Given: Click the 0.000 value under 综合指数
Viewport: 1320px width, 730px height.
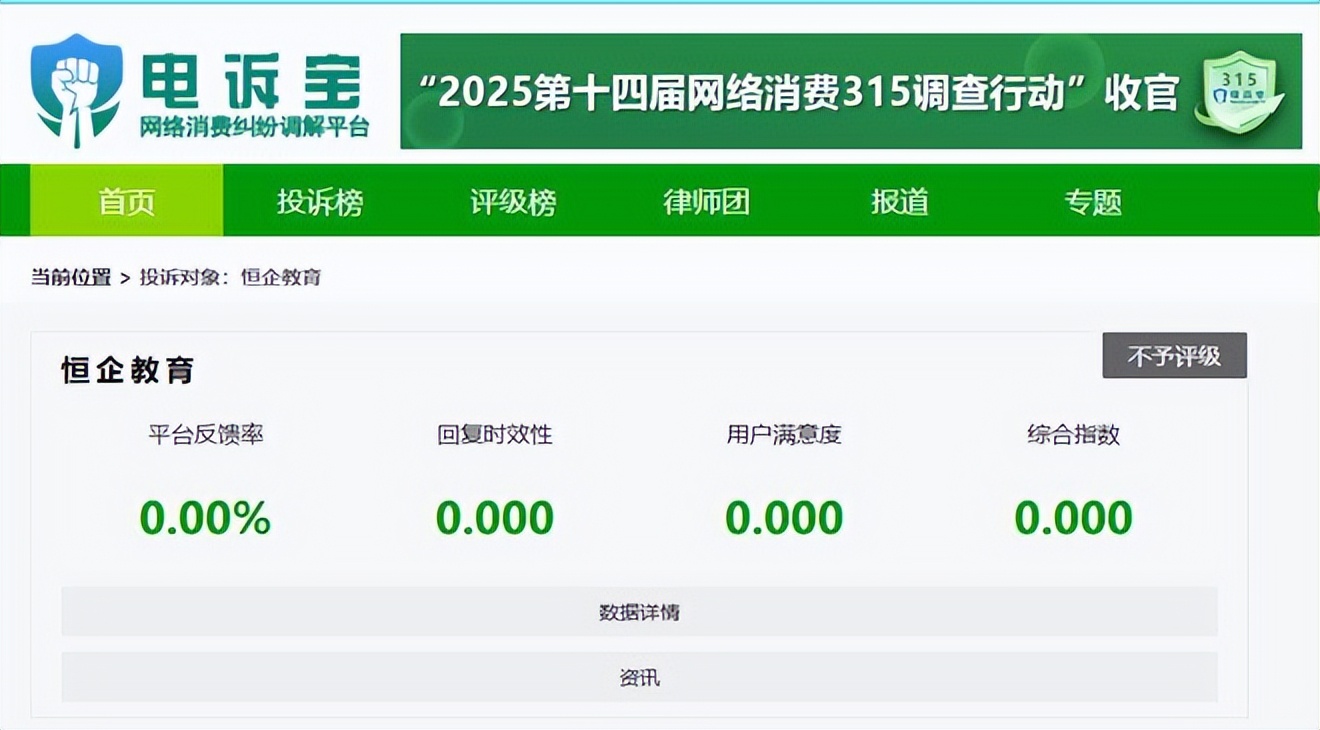Looking at the screenshot, I should point(1073,518).
